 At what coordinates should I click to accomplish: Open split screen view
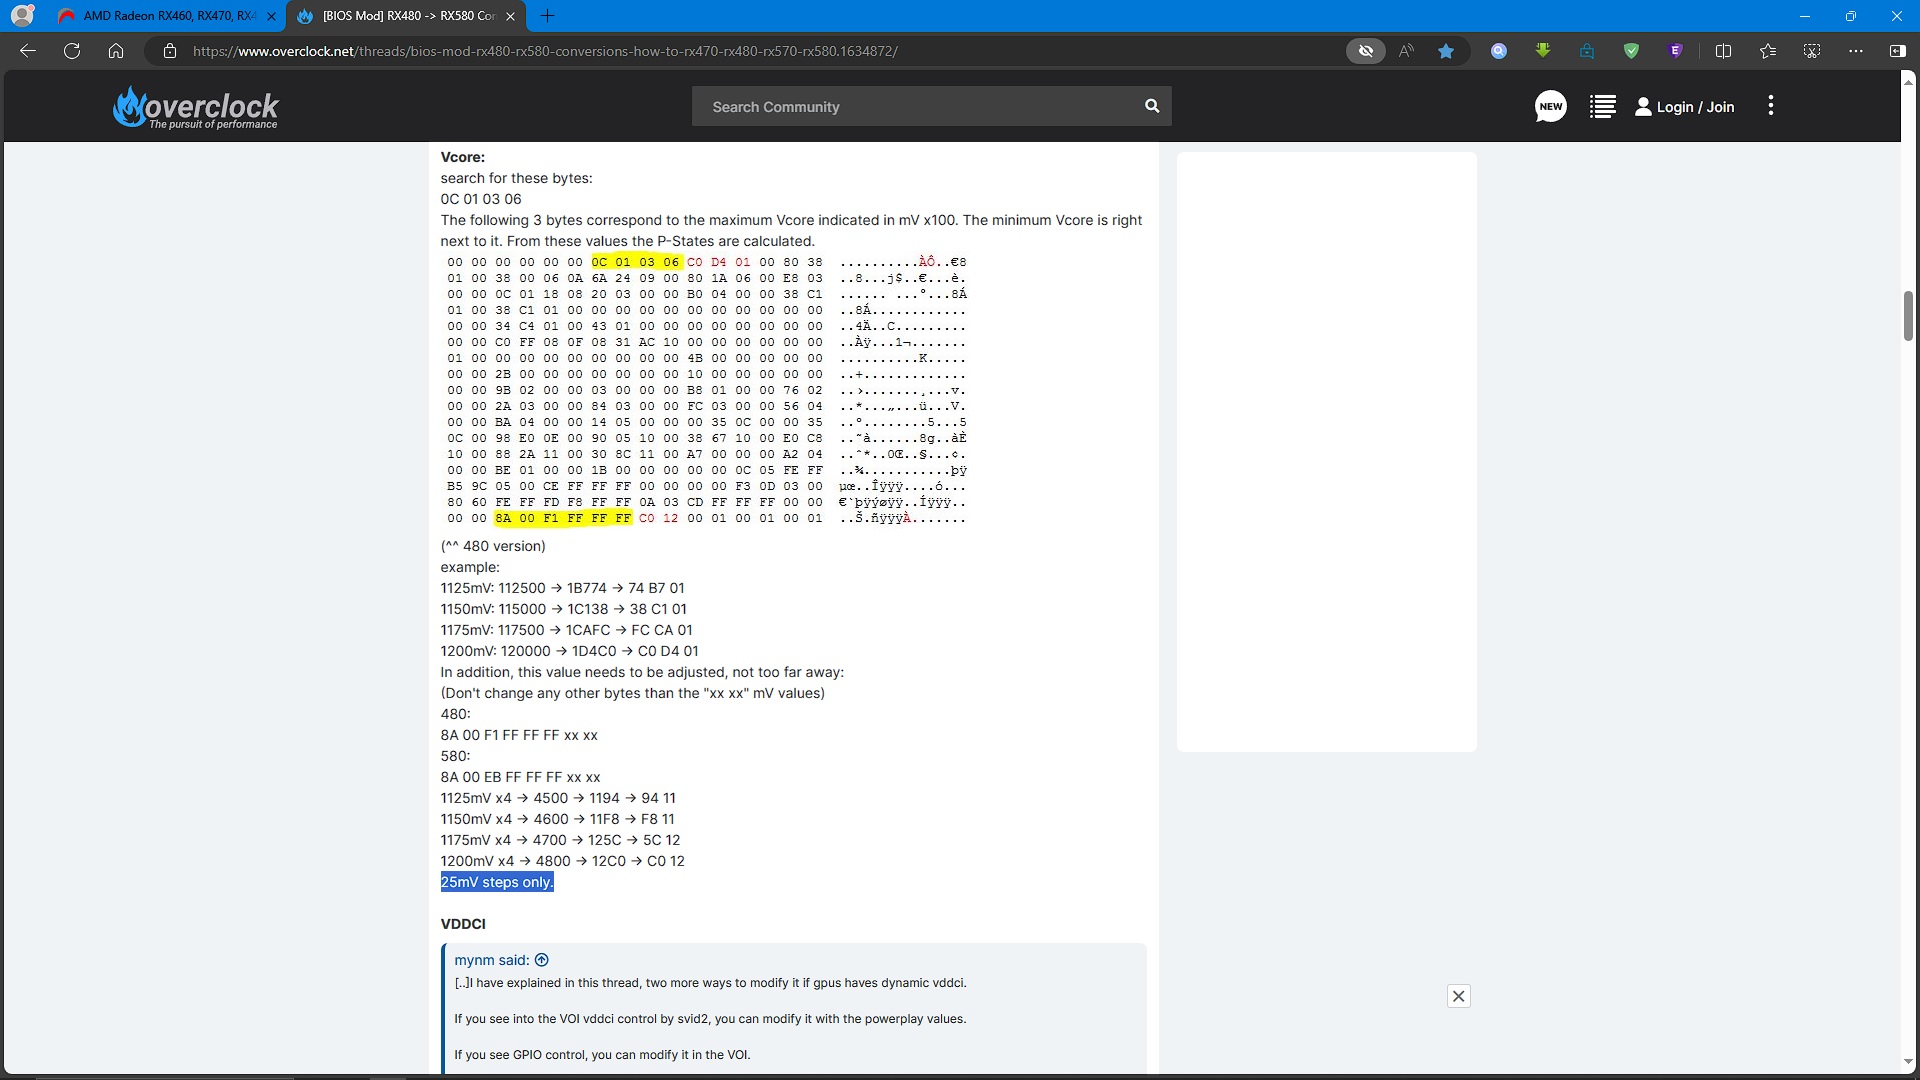(1723, 51)
